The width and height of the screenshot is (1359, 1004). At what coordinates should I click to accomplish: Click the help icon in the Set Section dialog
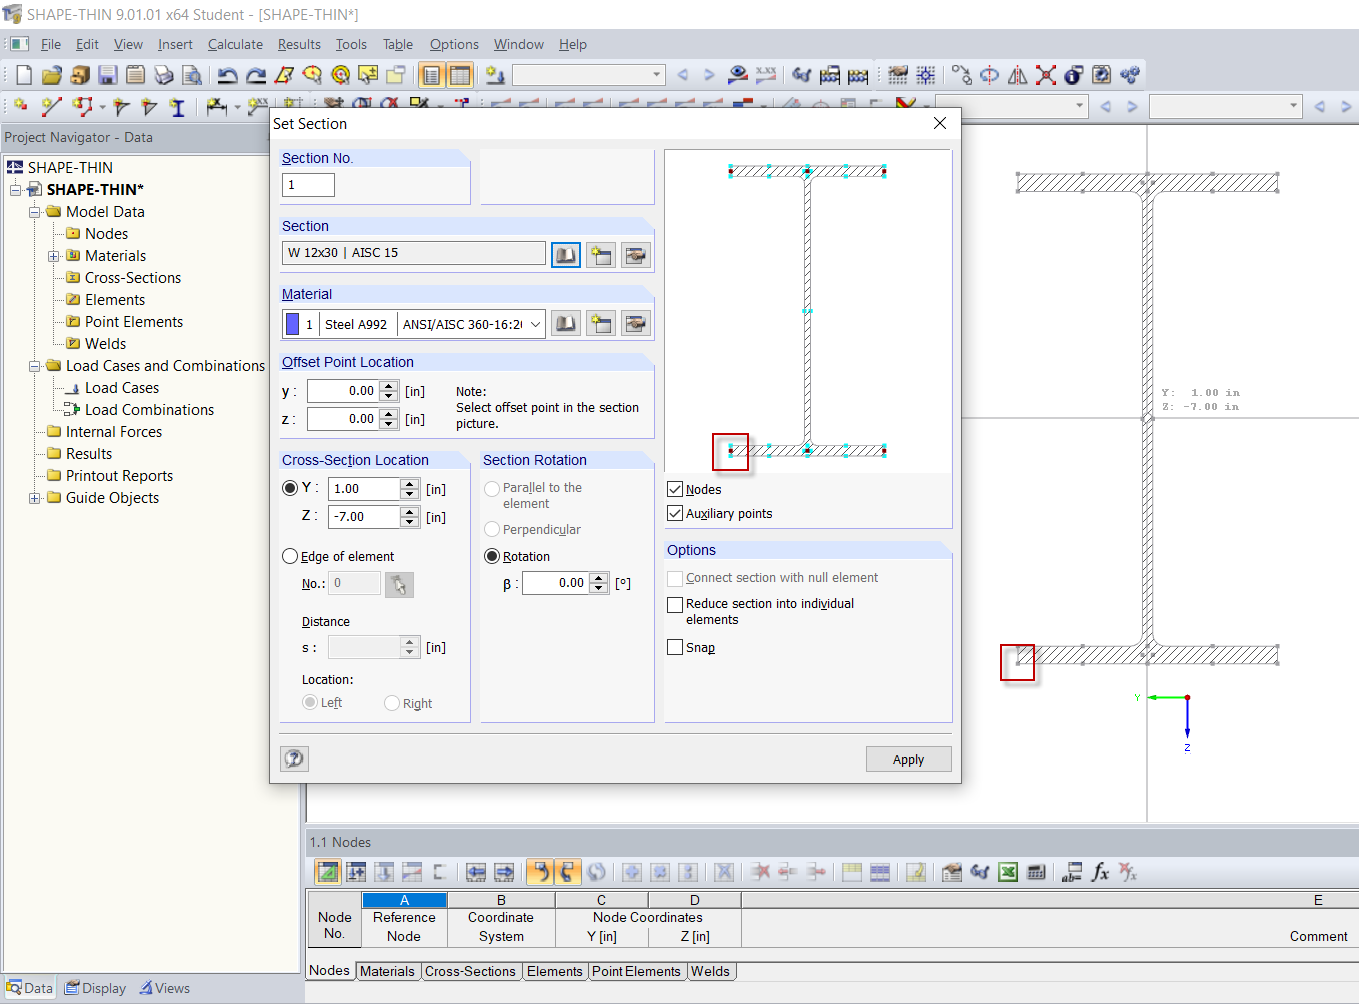click(x=294, y=758)
